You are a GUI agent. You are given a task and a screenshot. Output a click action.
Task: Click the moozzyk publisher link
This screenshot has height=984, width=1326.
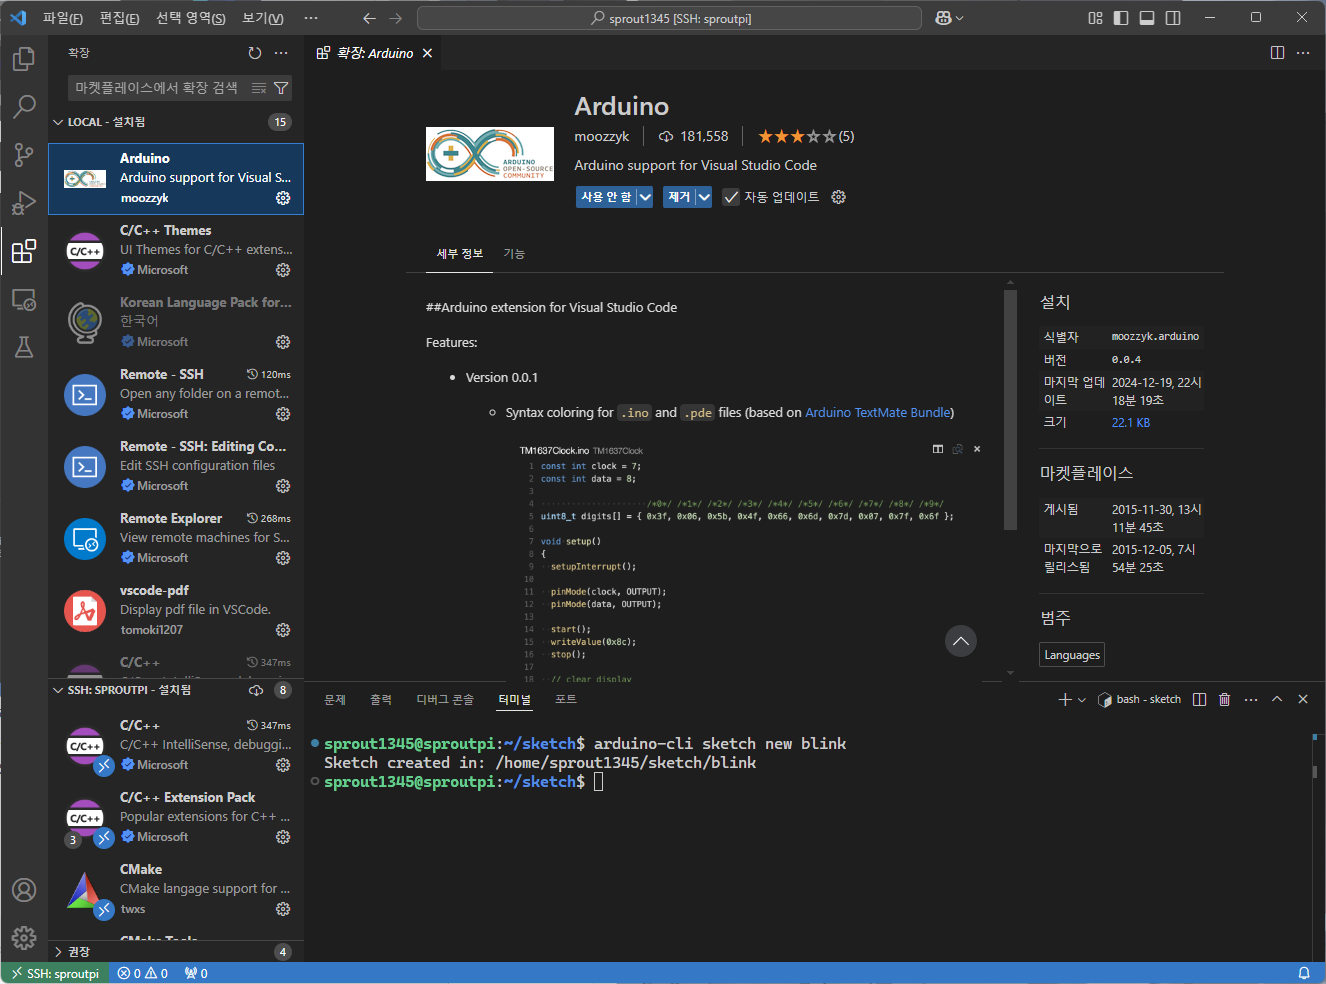tap(602, 136)
